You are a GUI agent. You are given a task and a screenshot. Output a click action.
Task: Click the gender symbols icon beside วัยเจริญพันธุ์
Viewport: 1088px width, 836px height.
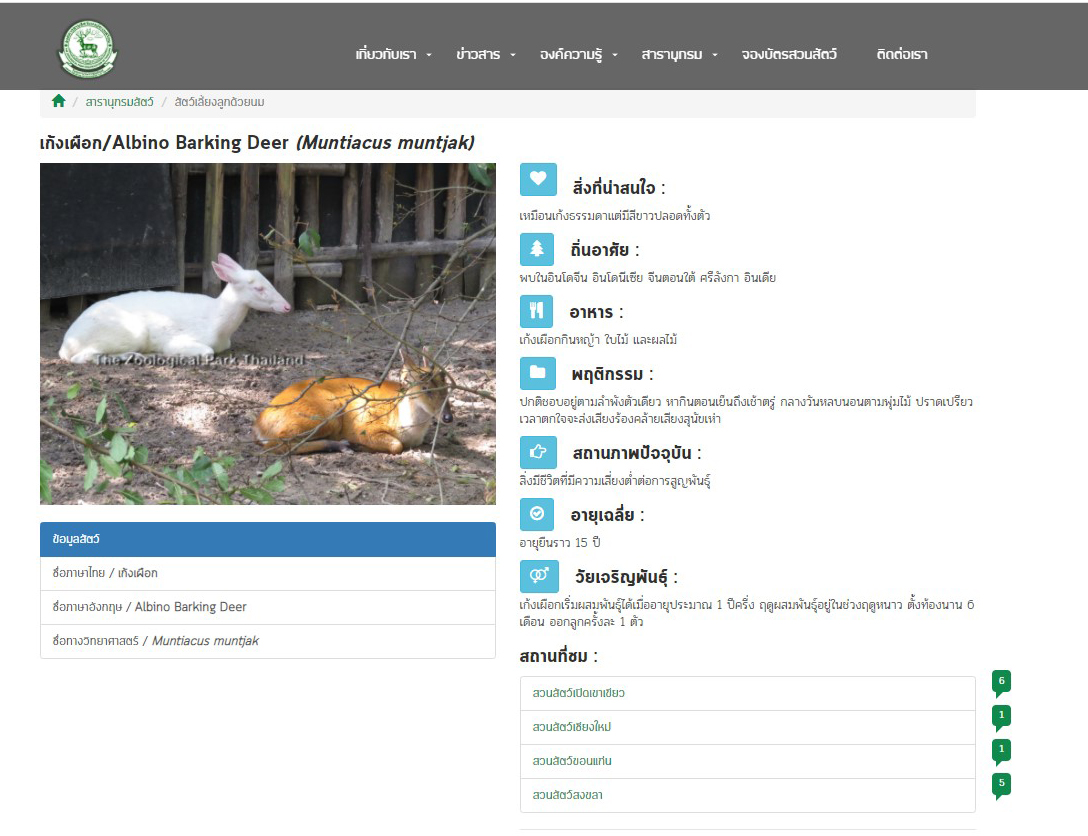click(x=537, y=576)
